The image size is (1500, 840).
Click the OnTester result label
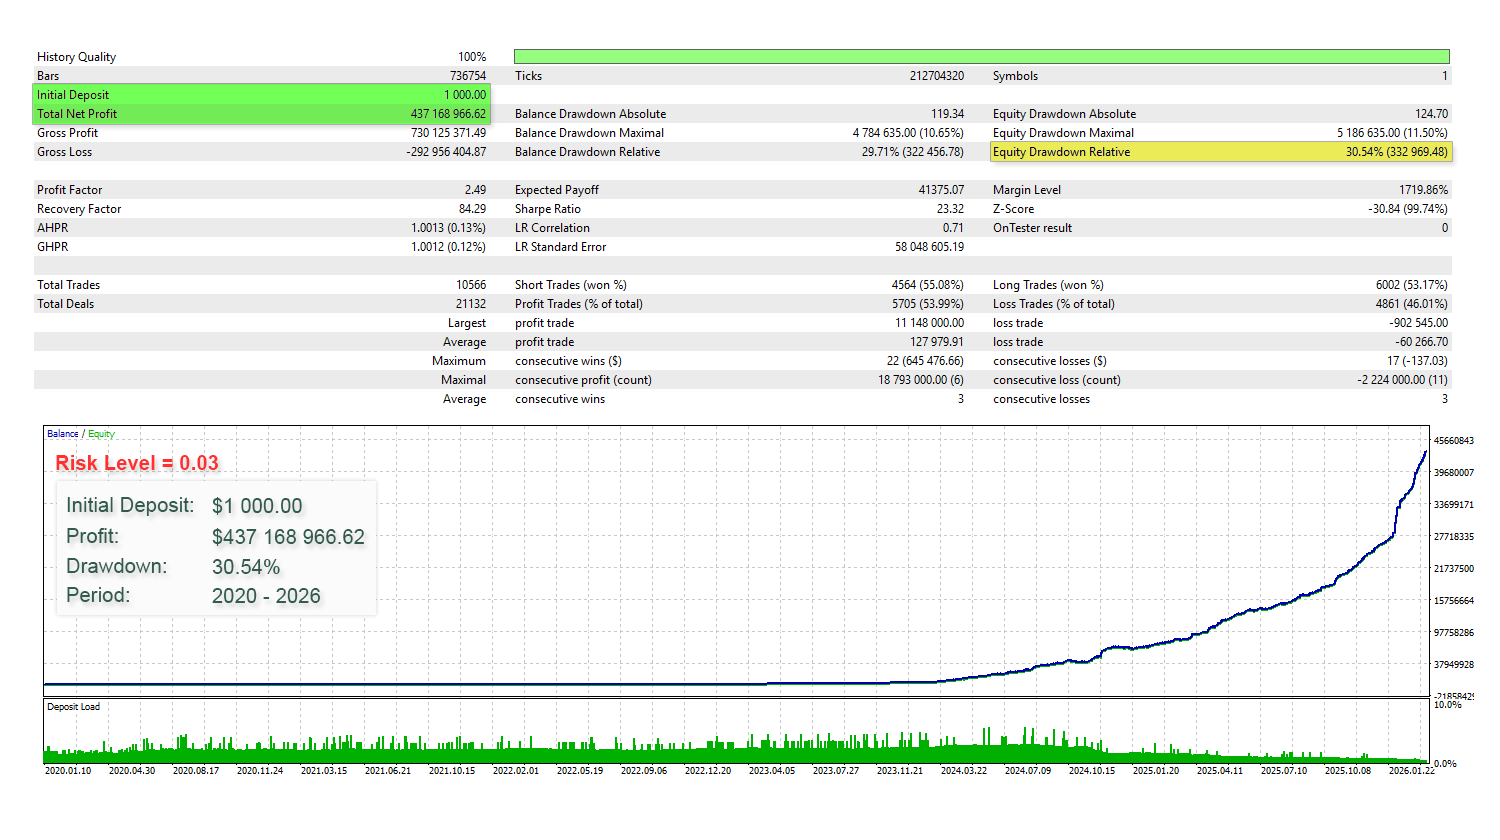click(x=1032, y=228)
